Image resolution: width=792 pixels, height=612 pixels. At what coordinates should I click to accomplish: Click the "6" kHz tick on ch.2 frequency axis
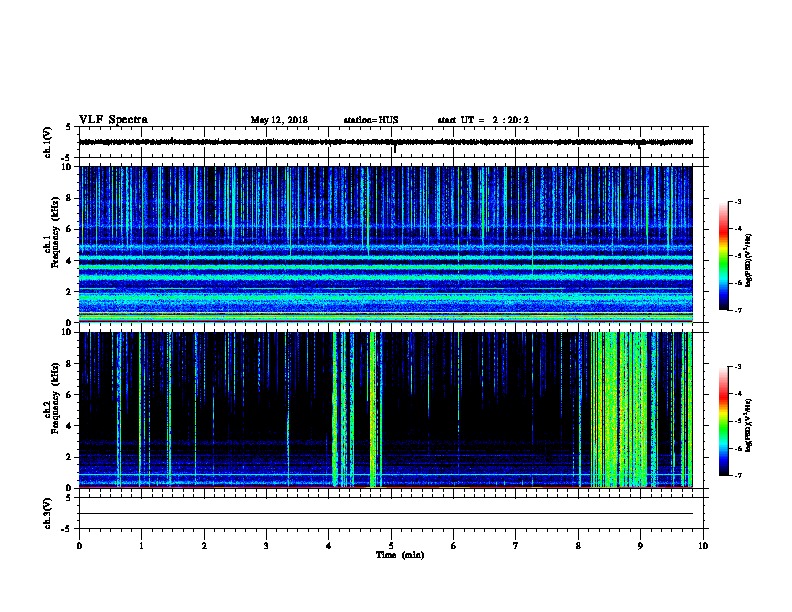tap(70, 395)
